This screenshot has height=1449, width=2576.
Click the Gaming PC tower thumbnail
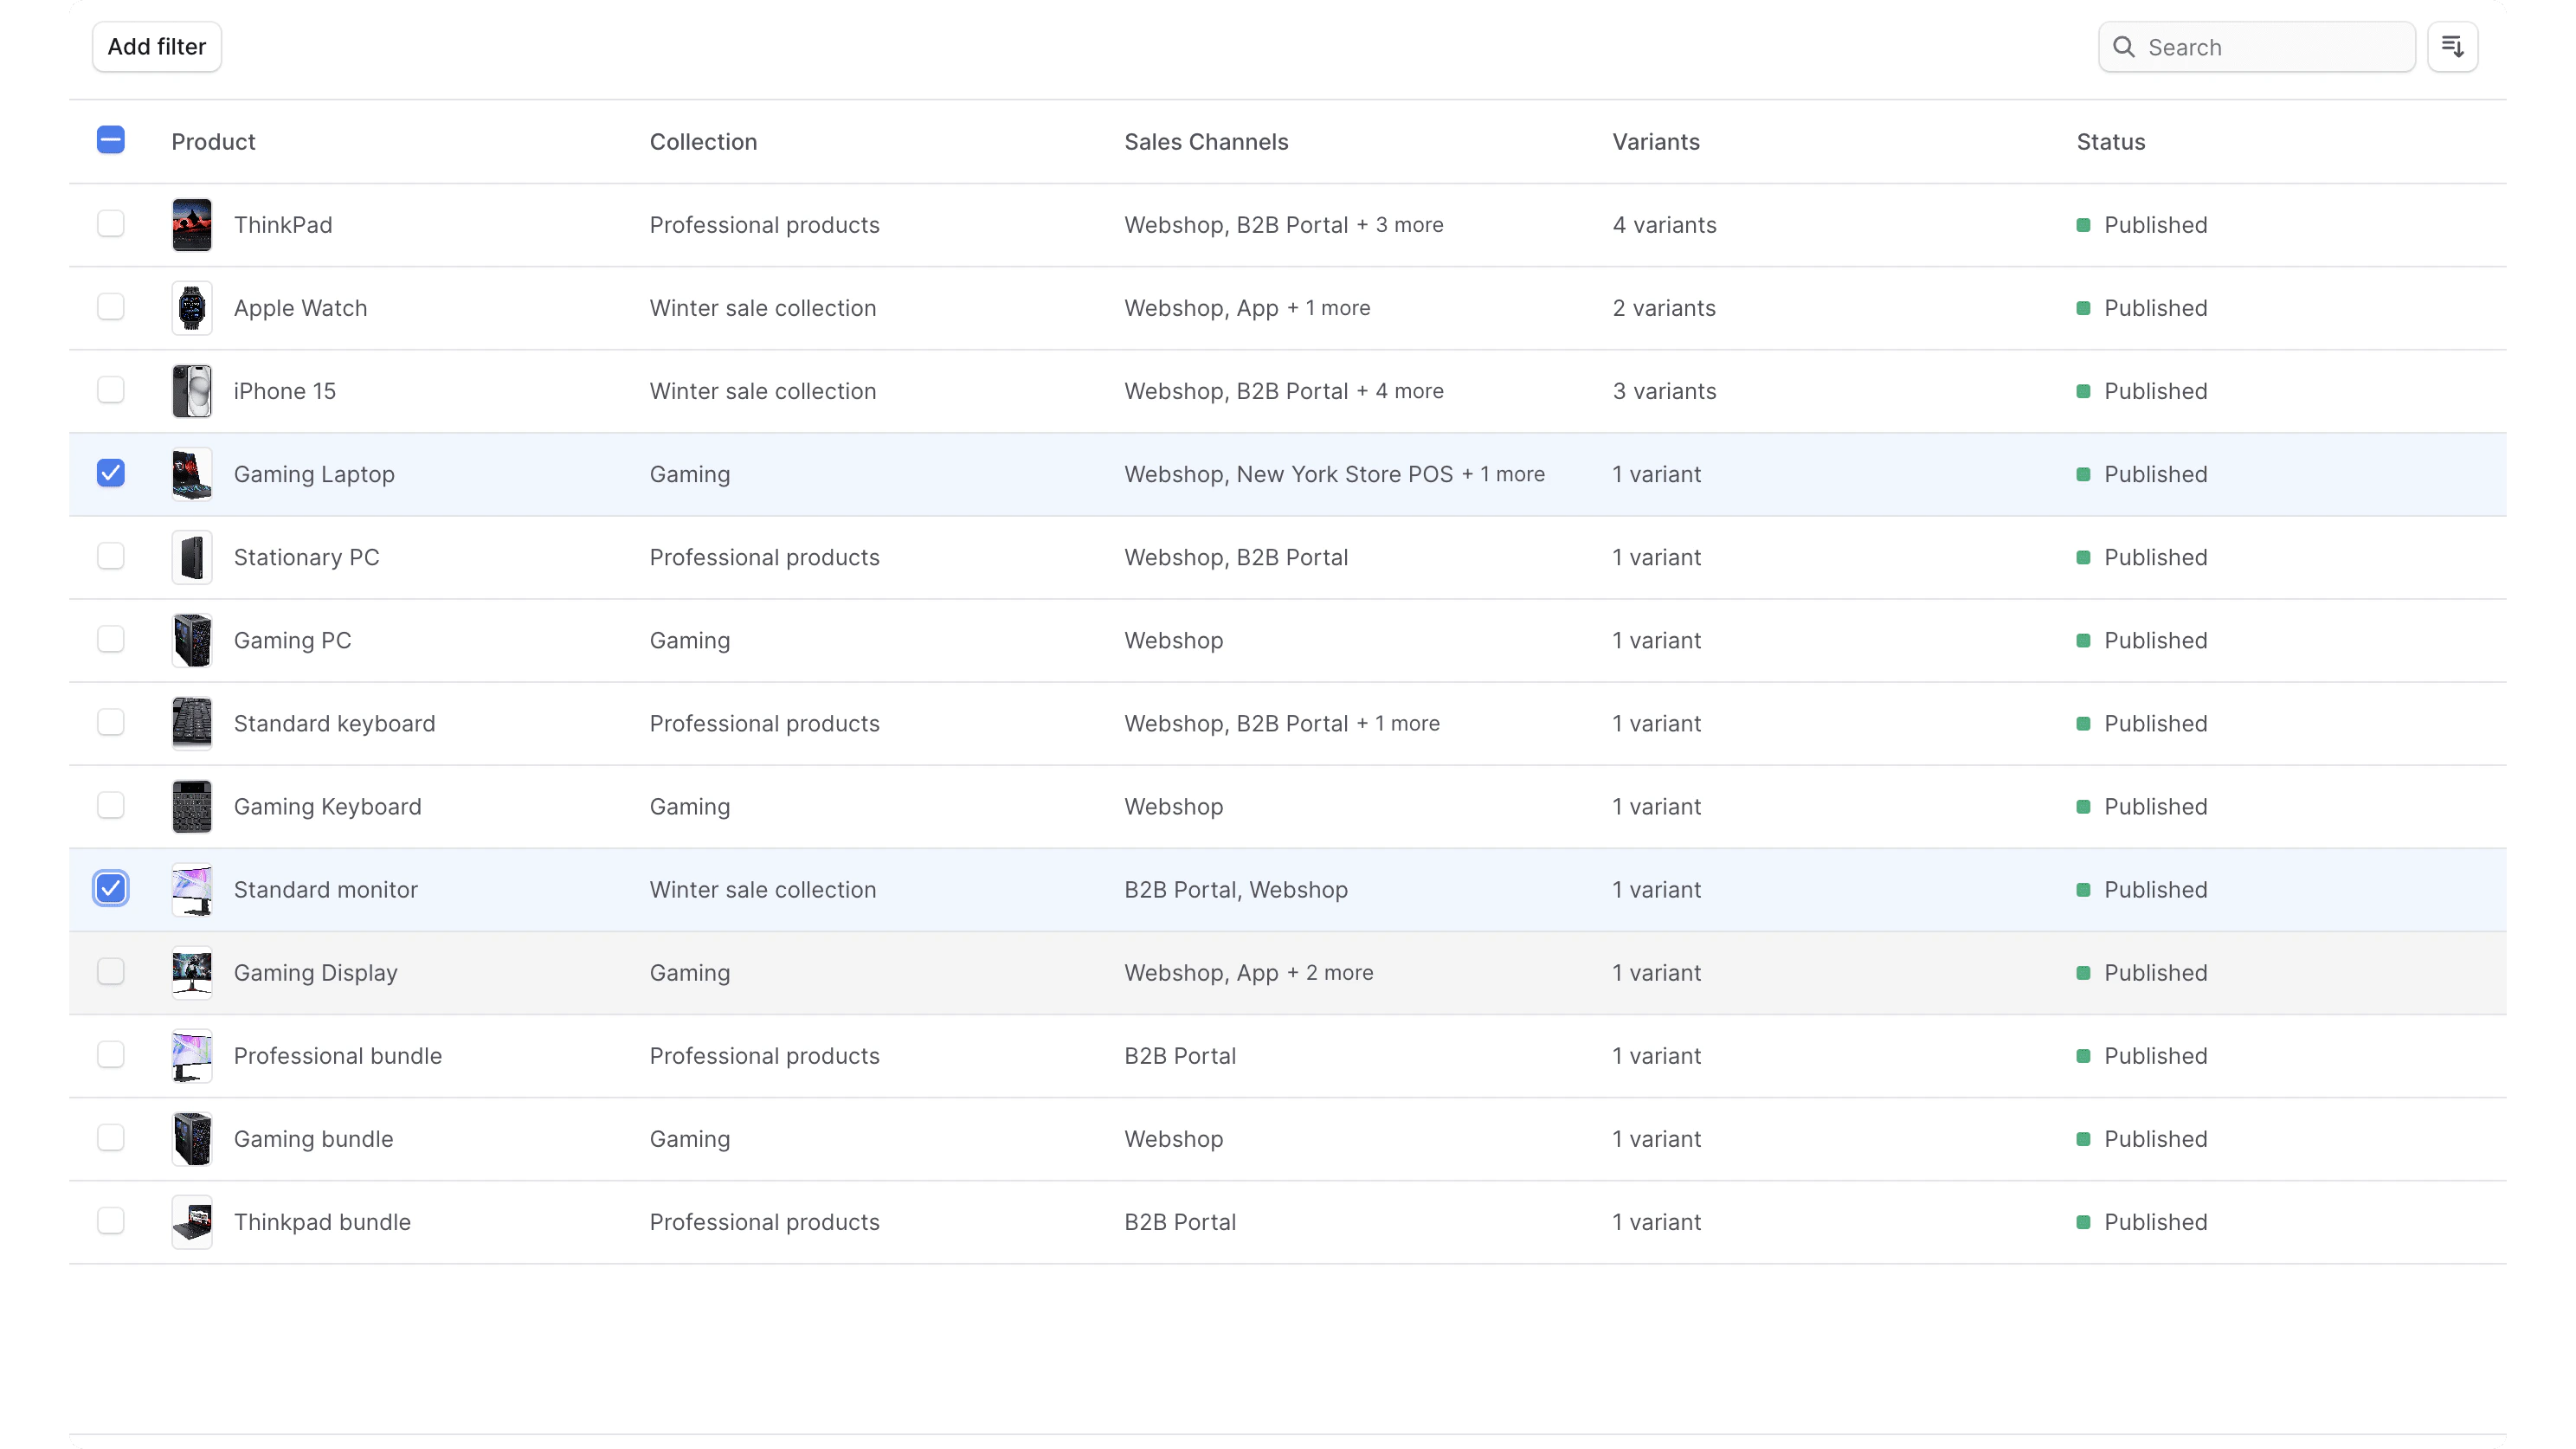pyautogui.click(x=192, y=640)
